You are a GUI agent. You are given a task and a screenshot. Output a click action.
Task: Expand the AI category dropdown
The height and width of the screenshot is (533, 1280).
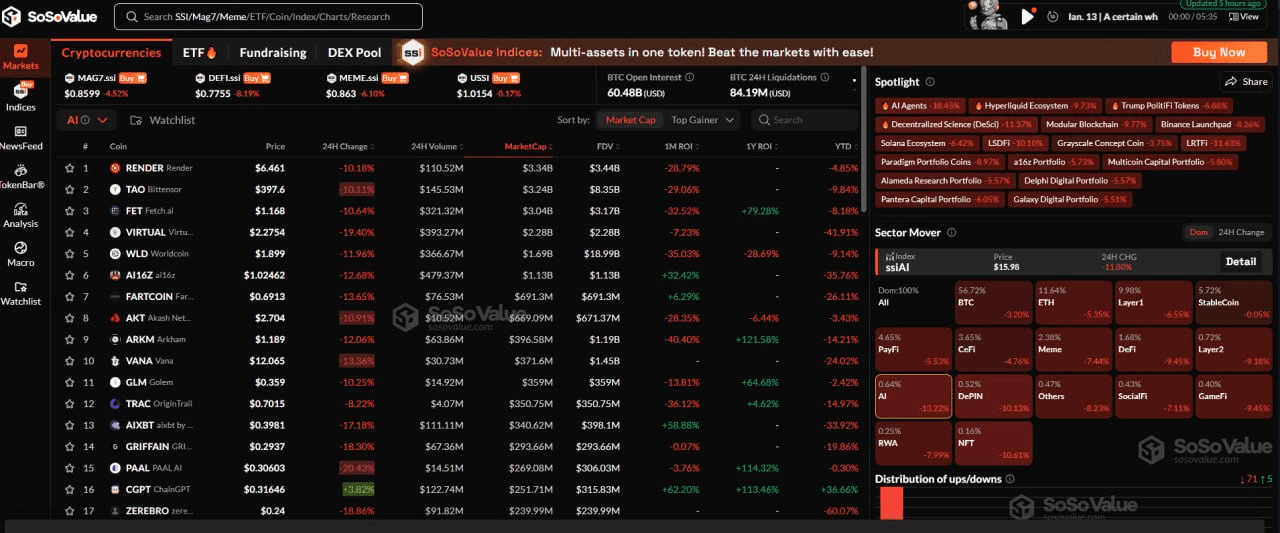[87, 120]
